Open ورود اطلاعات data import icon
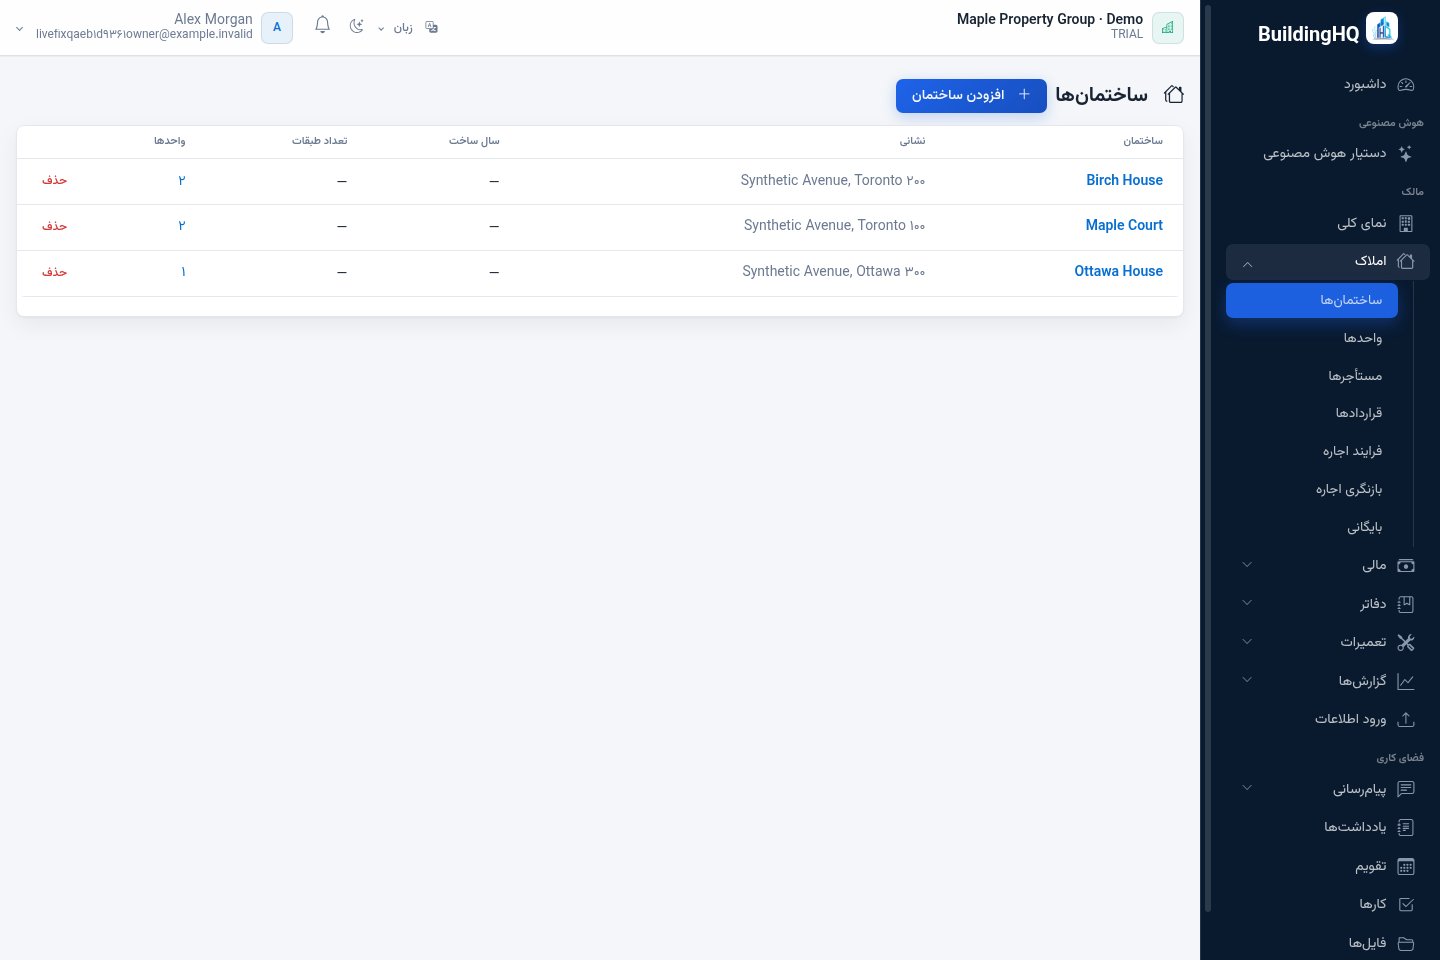This screenshot has height=960, width=1440. [1406, 719]
